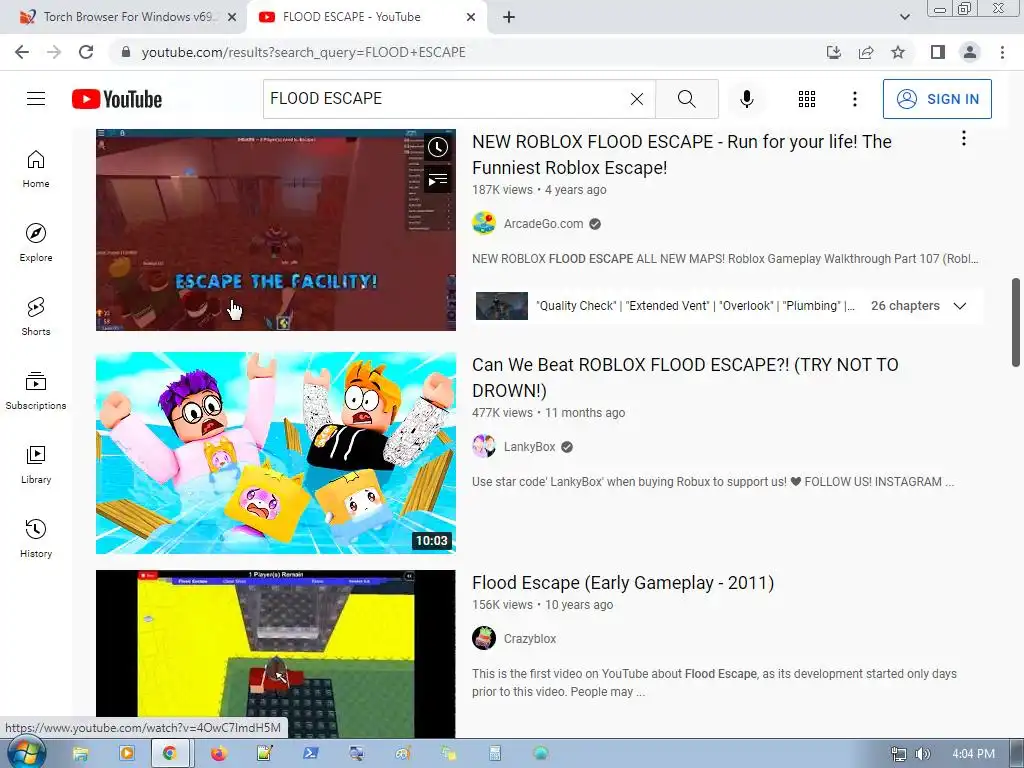Click the ArcadeGo.com channel avatar

coord(484,223)
